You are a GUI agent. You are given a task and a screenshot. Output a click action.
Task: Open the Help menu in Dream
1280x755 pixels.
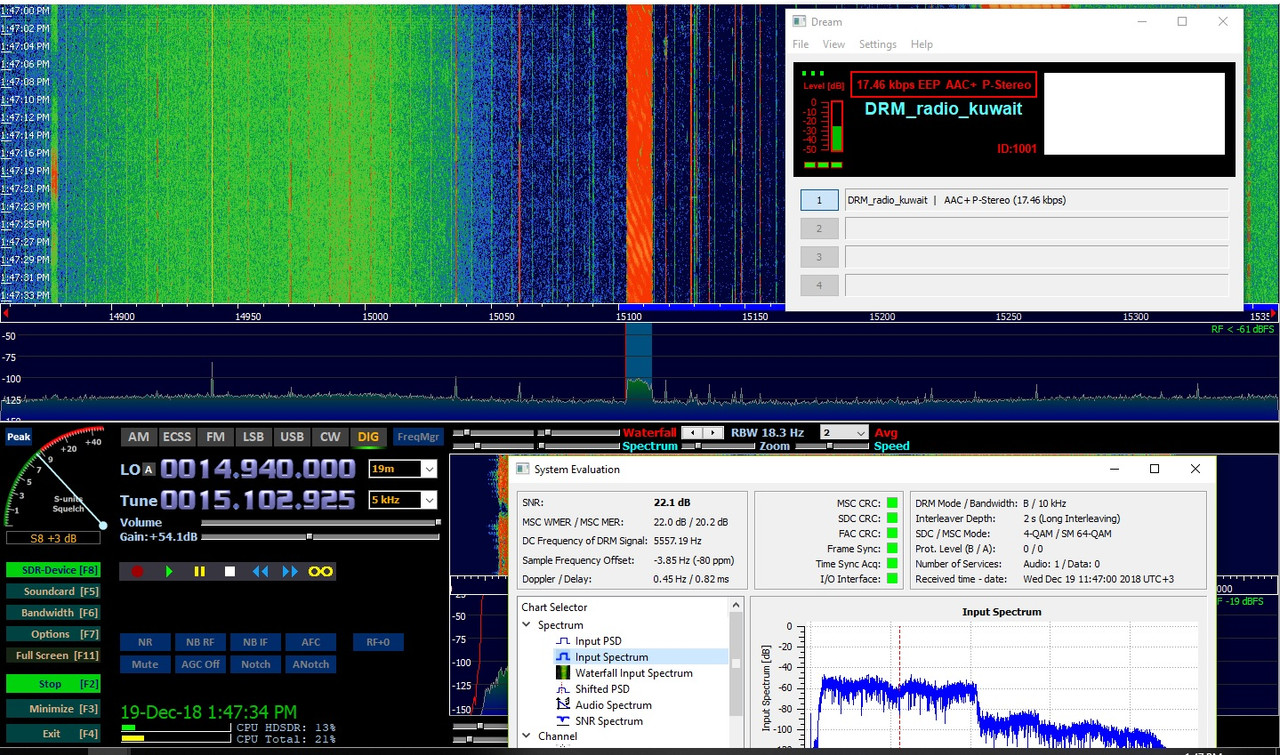pos(922,44)
